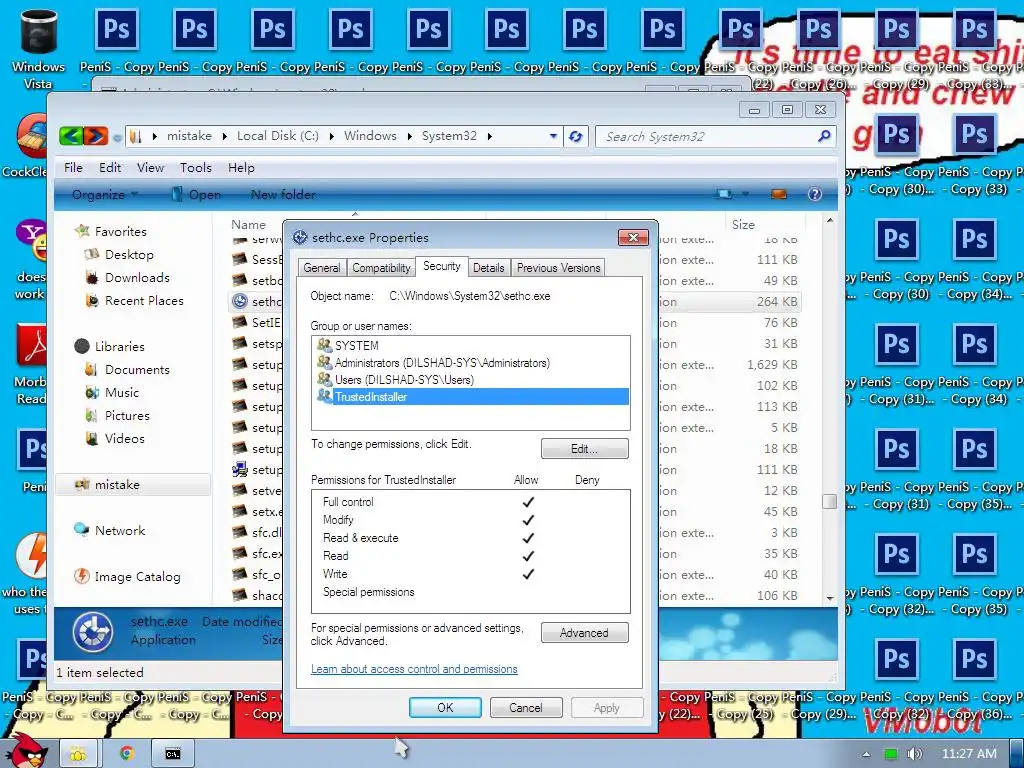The width and height of the screenshot is (1024, 768).
Task: Open the view options dropdown arrow
Action: coord(744,194)
